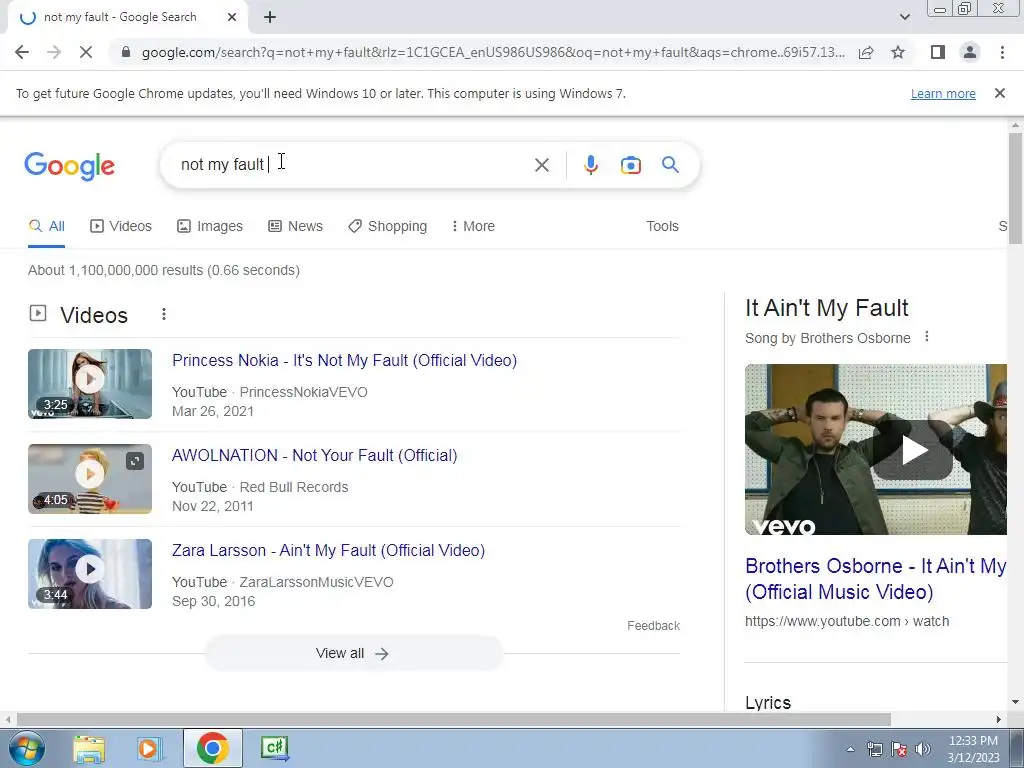The width and height of the screenshot is (1024, 768).
Task: Open options next to 'Song by Brothers Osborne'
Action: click(927, 337)
